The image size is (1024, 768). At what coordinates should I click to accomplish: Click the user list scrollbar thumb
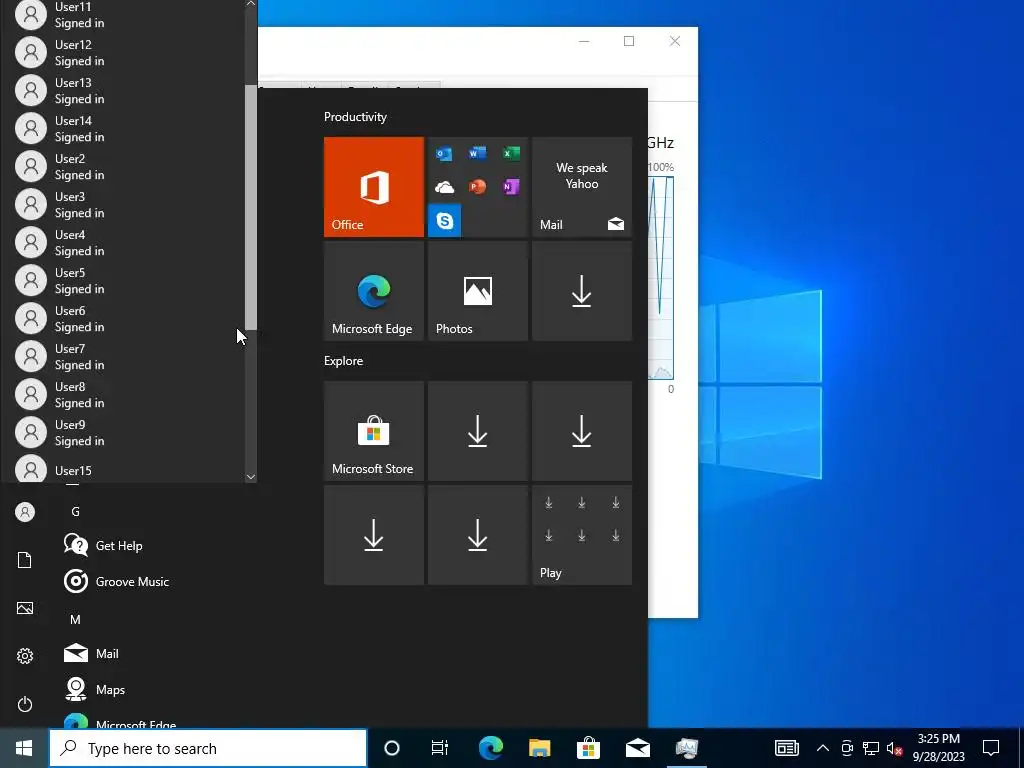251,207
